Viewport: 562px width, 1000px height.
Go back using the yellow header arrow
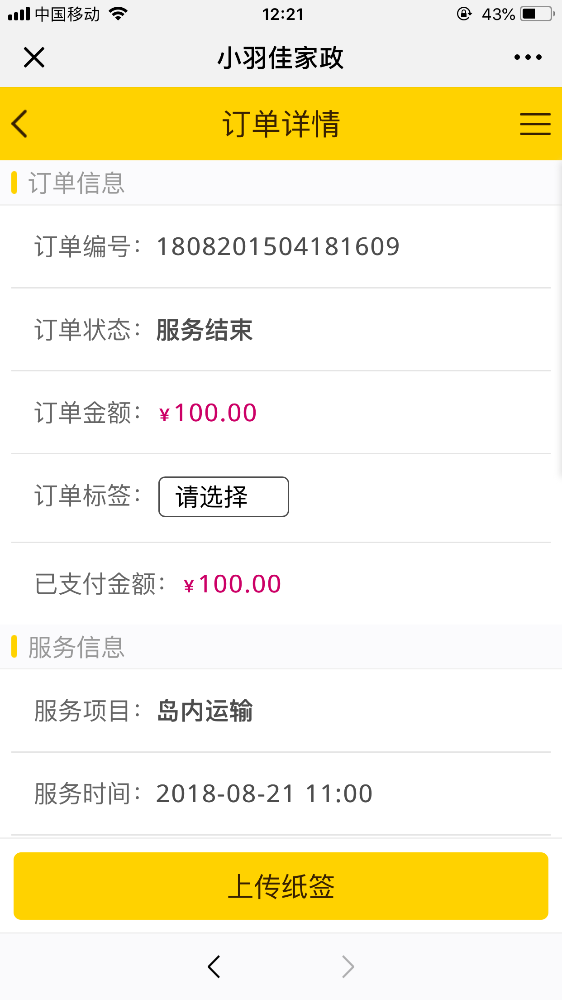click(20, 123)
